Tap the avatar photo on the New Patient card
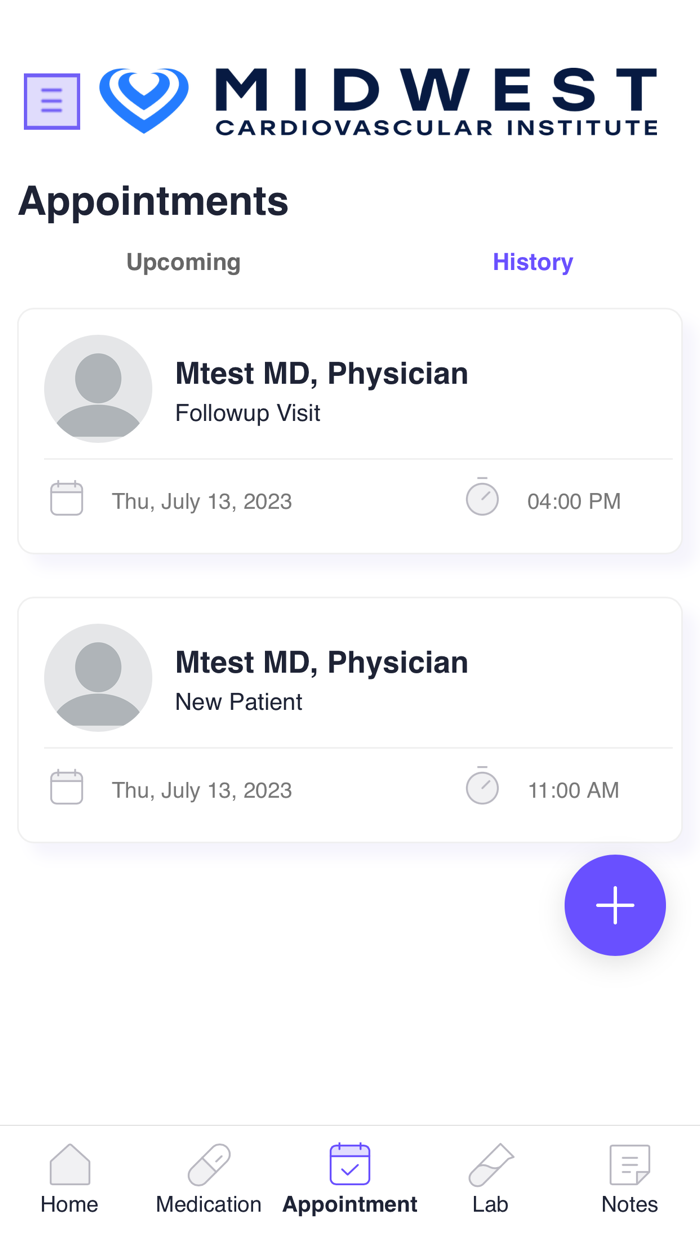The width and height of the screenshot is (700, 1244). (98, 677)
